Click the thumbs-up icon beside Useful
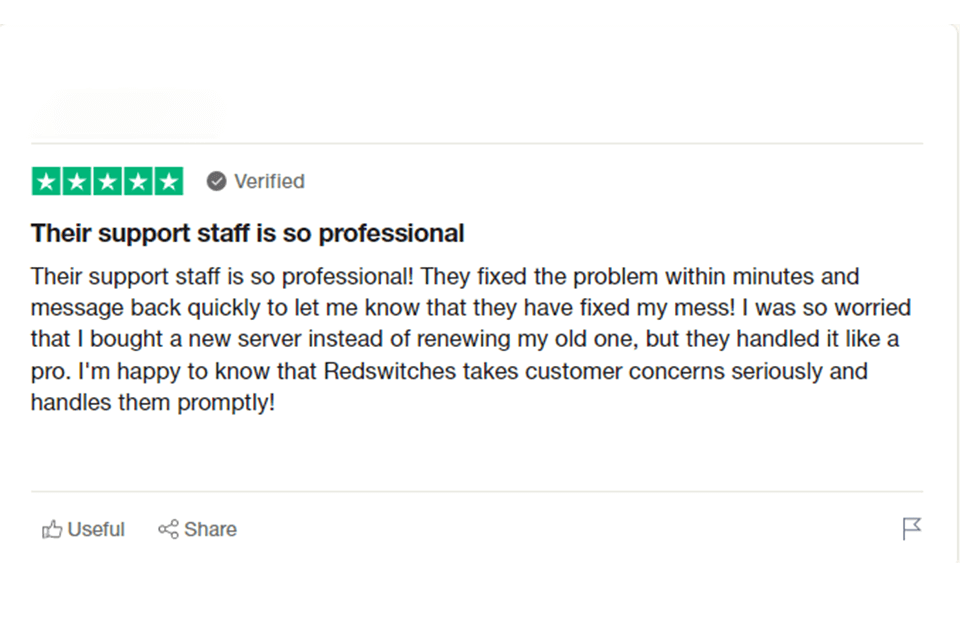The height and width of the screenshot is (640, 960). point(52,530)
